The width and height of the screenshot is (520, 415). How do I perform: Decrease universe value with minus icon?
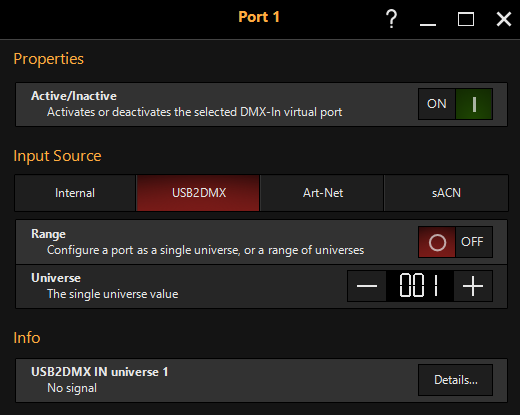coord(367,286)
